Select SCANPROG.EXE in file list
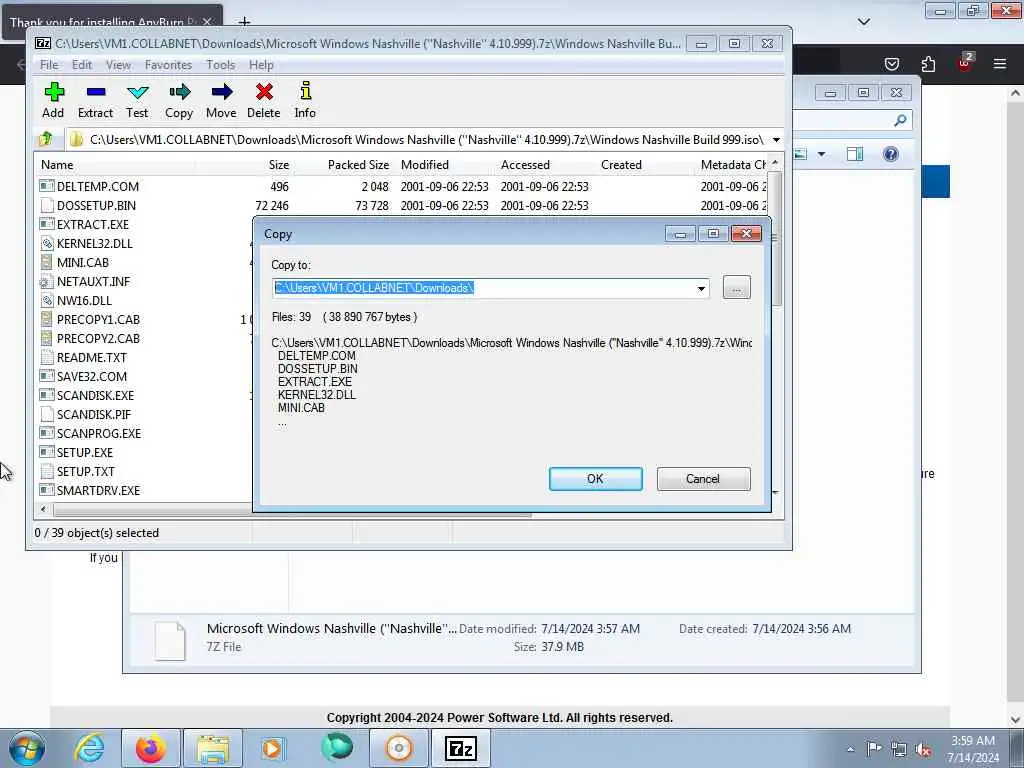Screen dimensions: 1024x768 pos(99,433)
